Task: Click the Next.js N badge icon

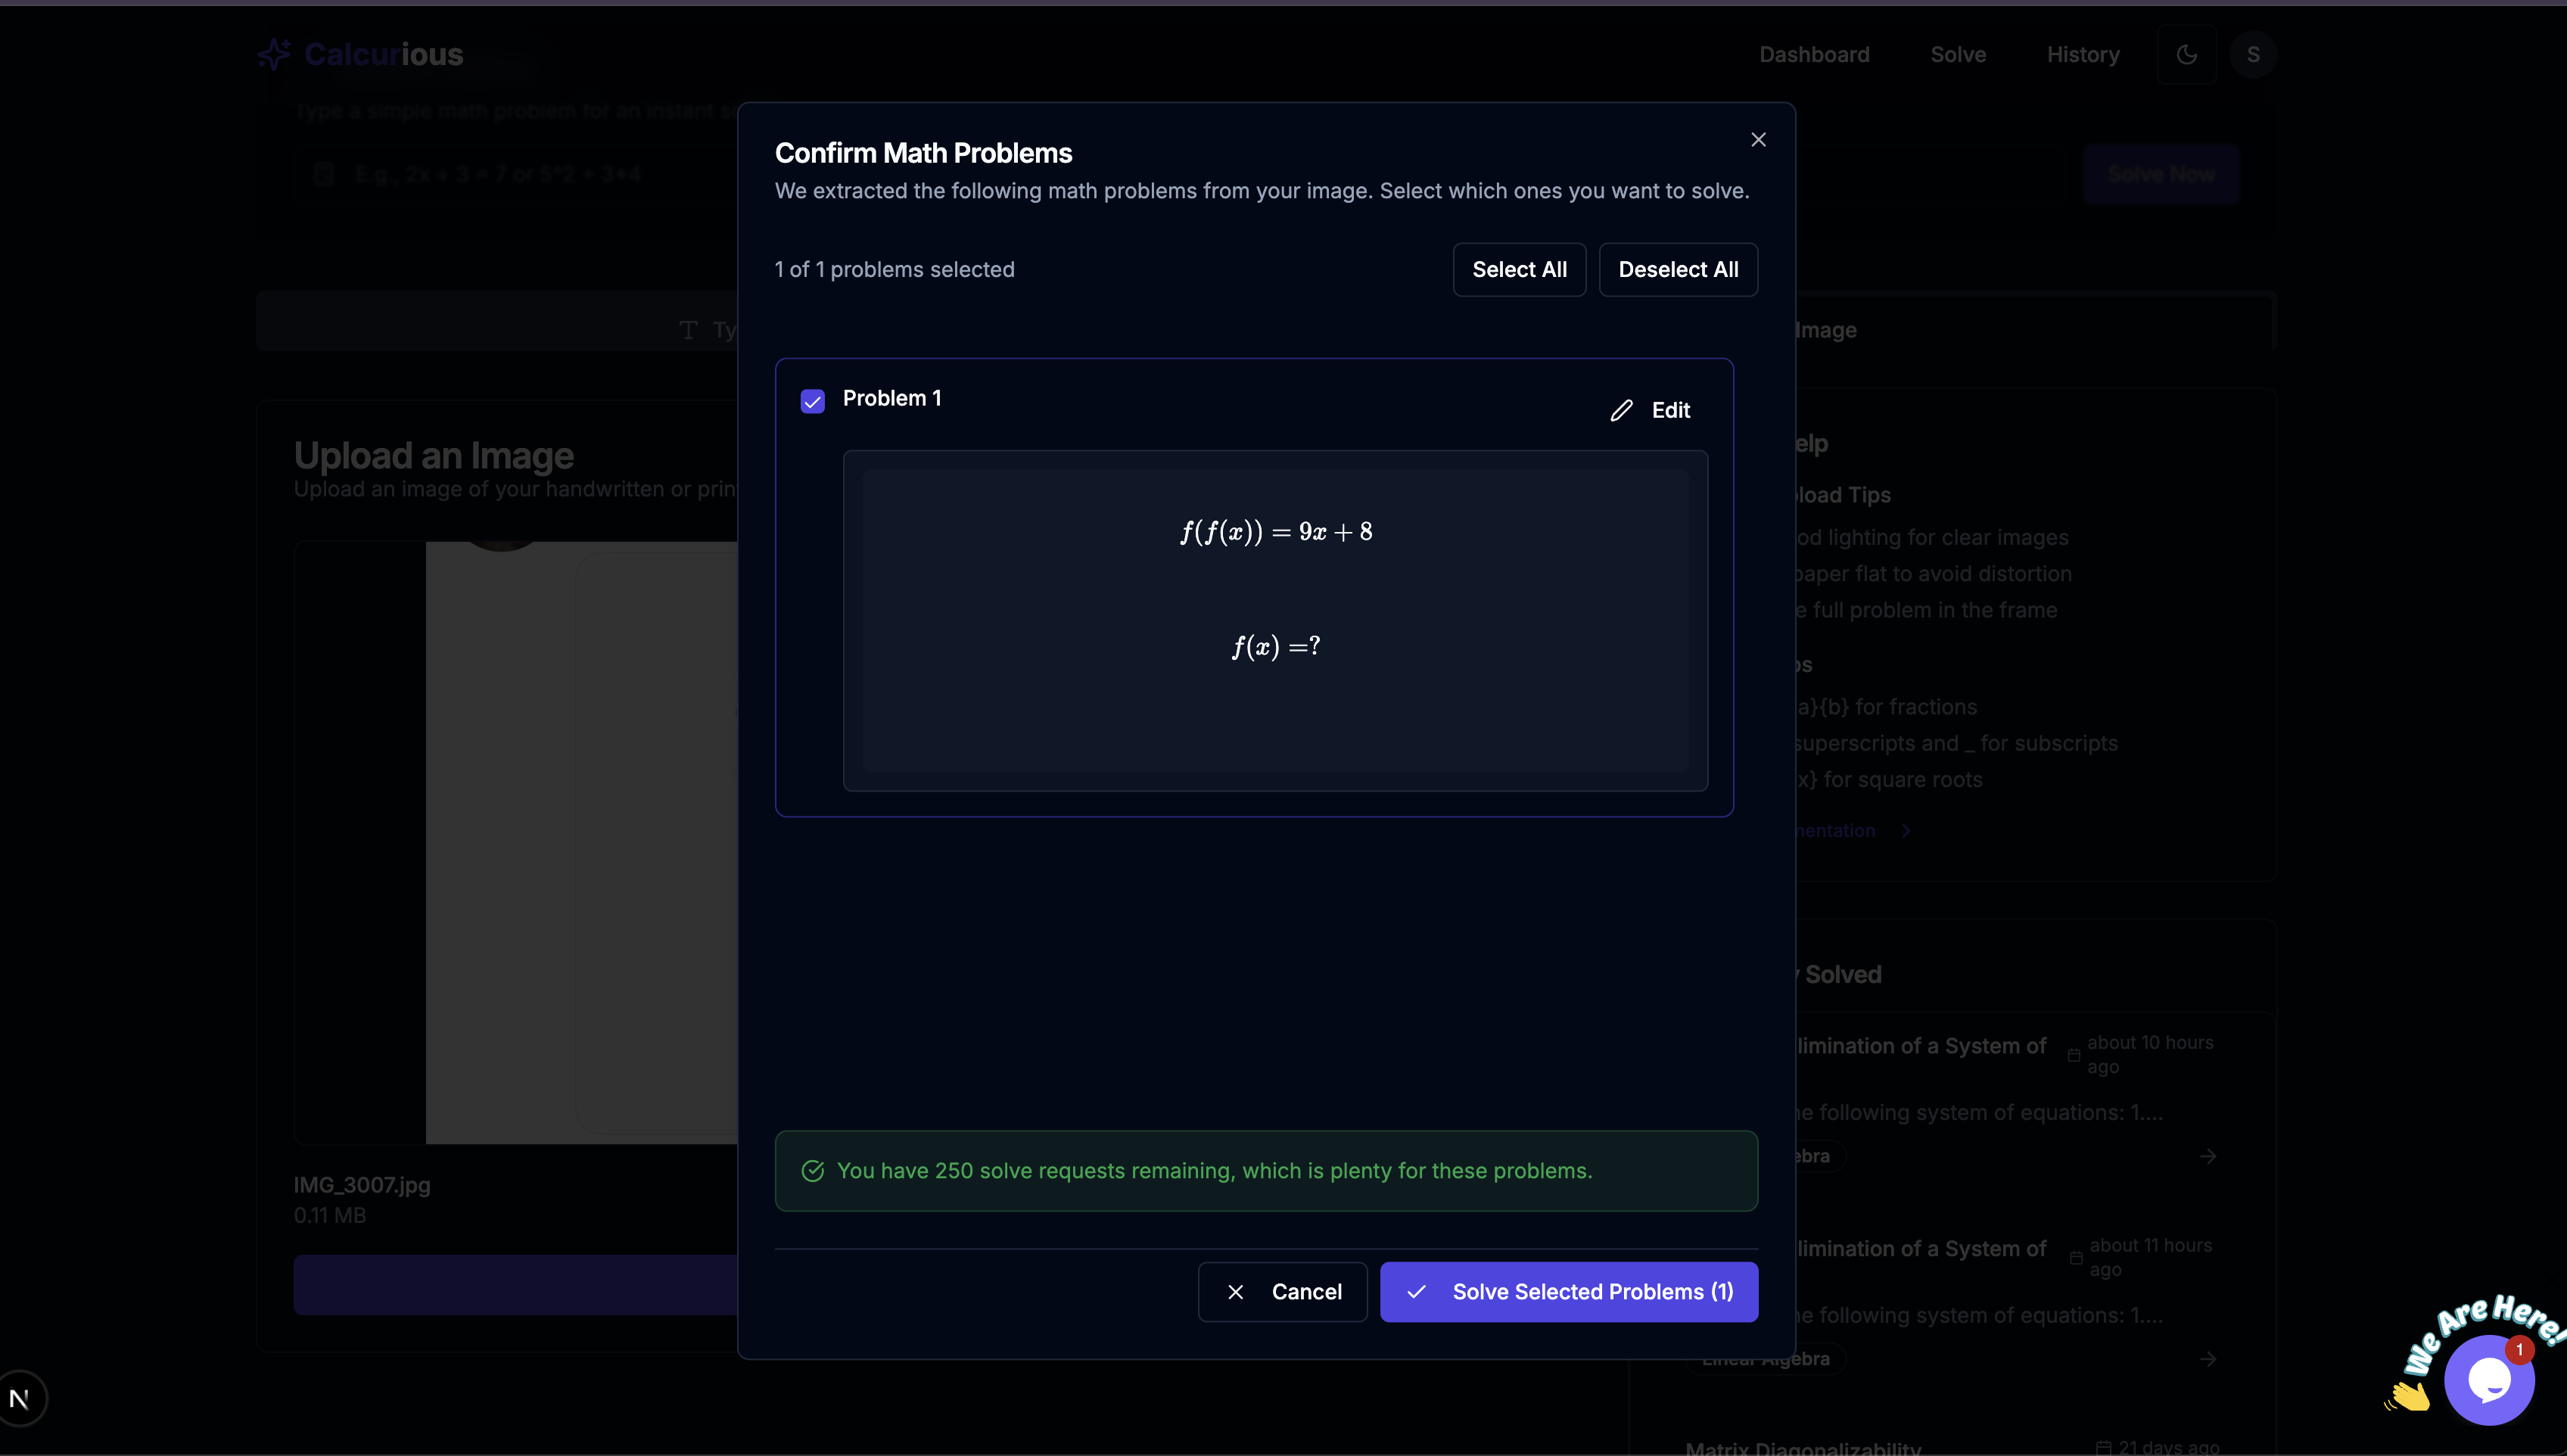Action: 20,1398
